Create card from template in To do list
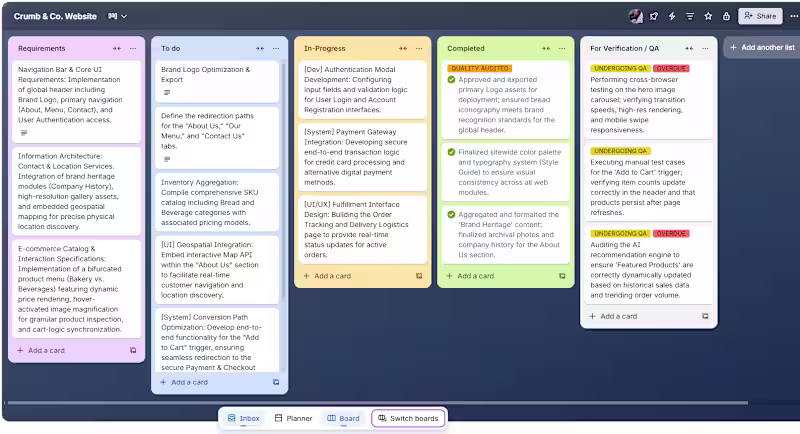Image resolution: width=800 pixels, height=434 pixels. pyautogui.click(x=276, y=382)
